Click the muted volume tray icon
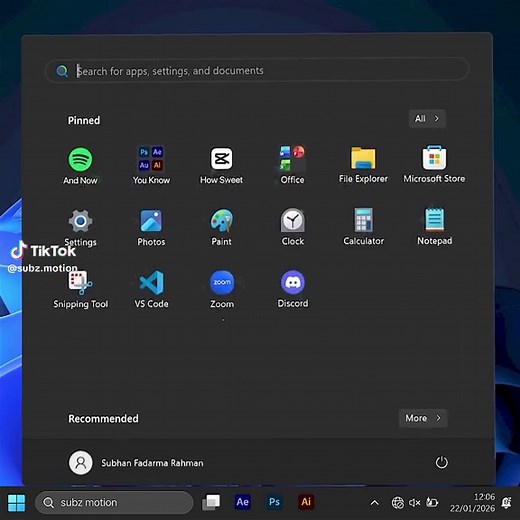The height and width of the screenshot is (520, 520). click(x=414, y=502)
